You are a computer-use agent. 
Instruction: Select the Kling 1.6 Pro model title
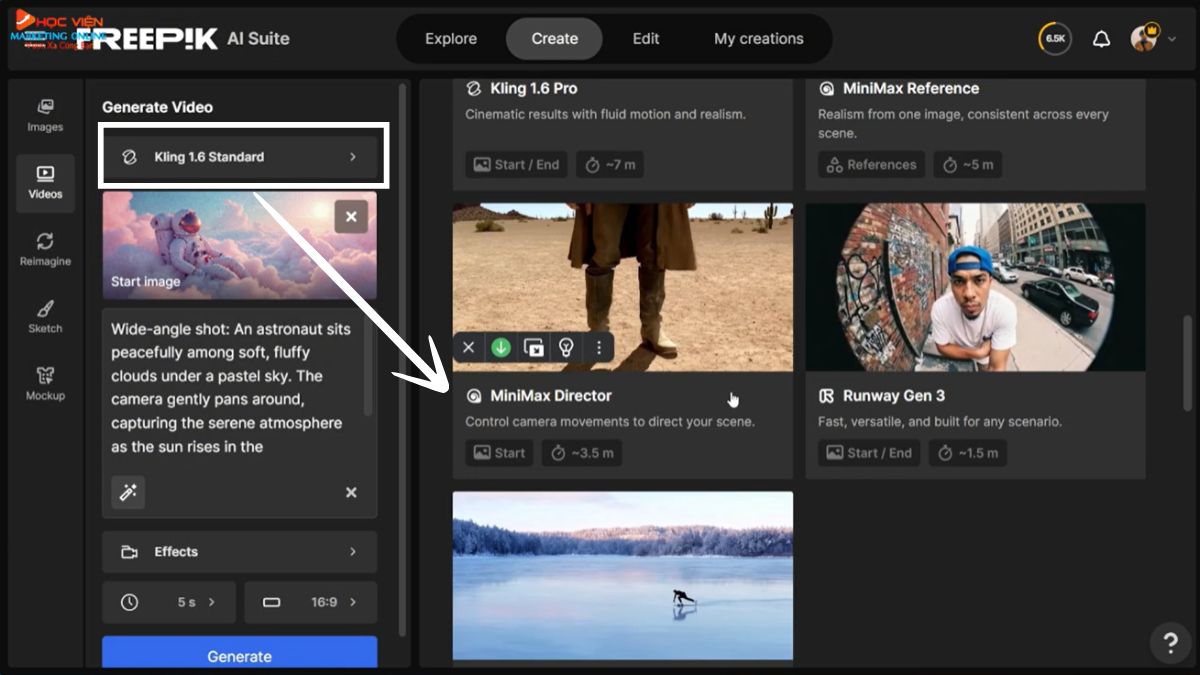pos(534,88)
